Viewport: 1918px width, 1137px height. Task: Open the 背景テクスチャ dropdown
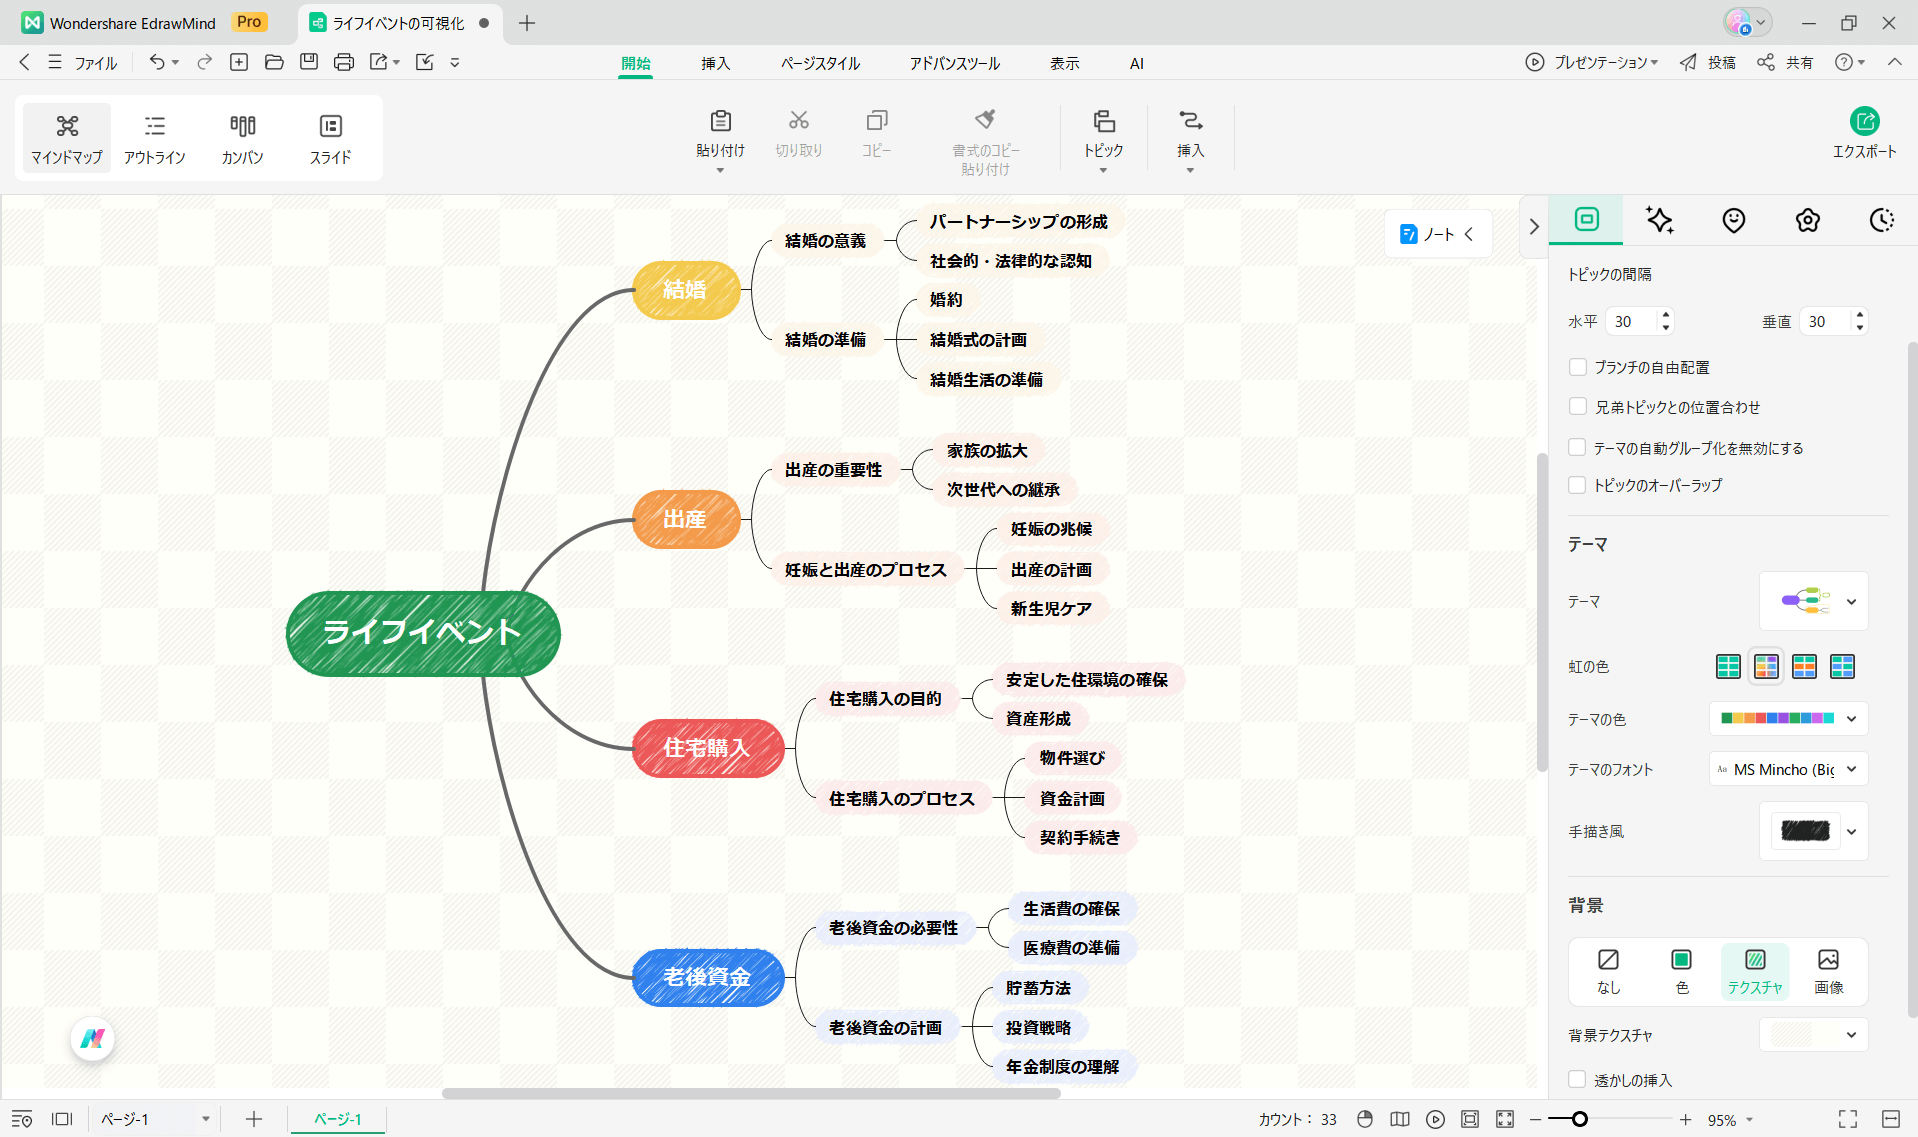click(1850, 1035)
